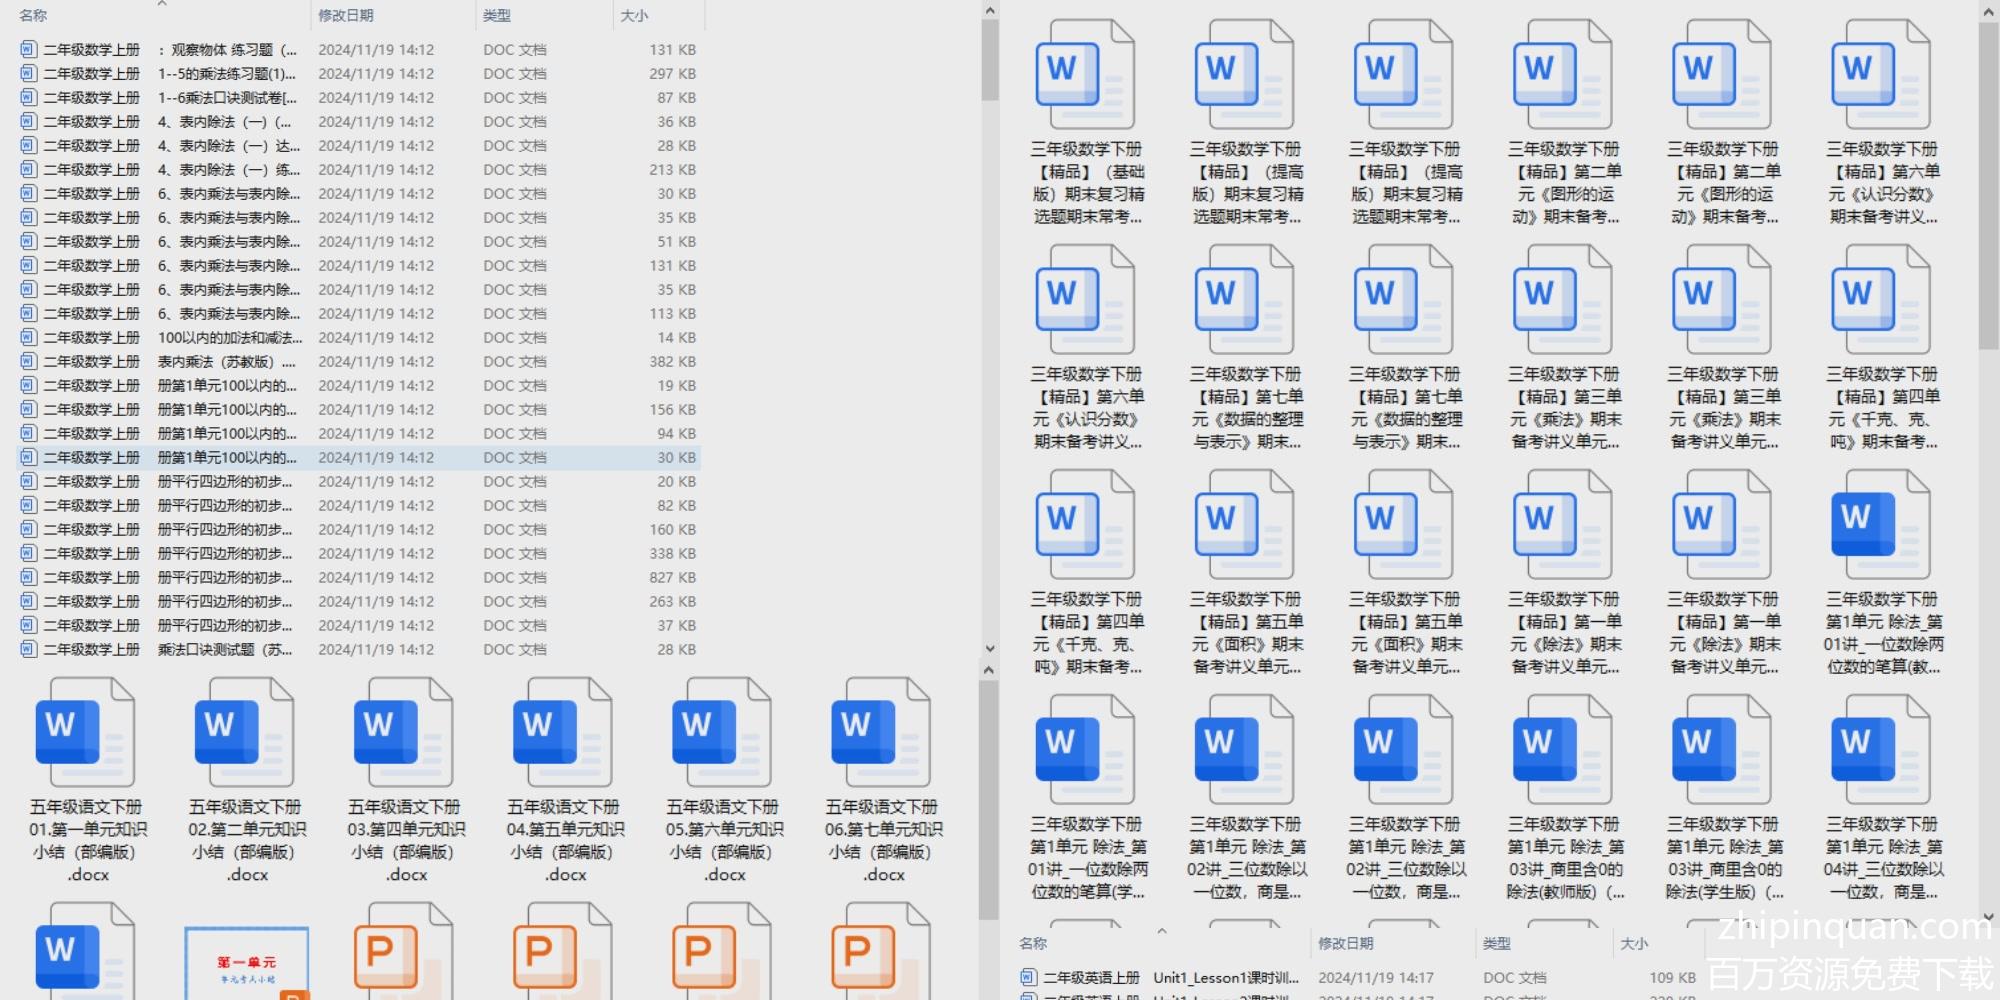Click the 382 KB size cell
Screen dimensions: 2000x1000
[x=672, y=361]
